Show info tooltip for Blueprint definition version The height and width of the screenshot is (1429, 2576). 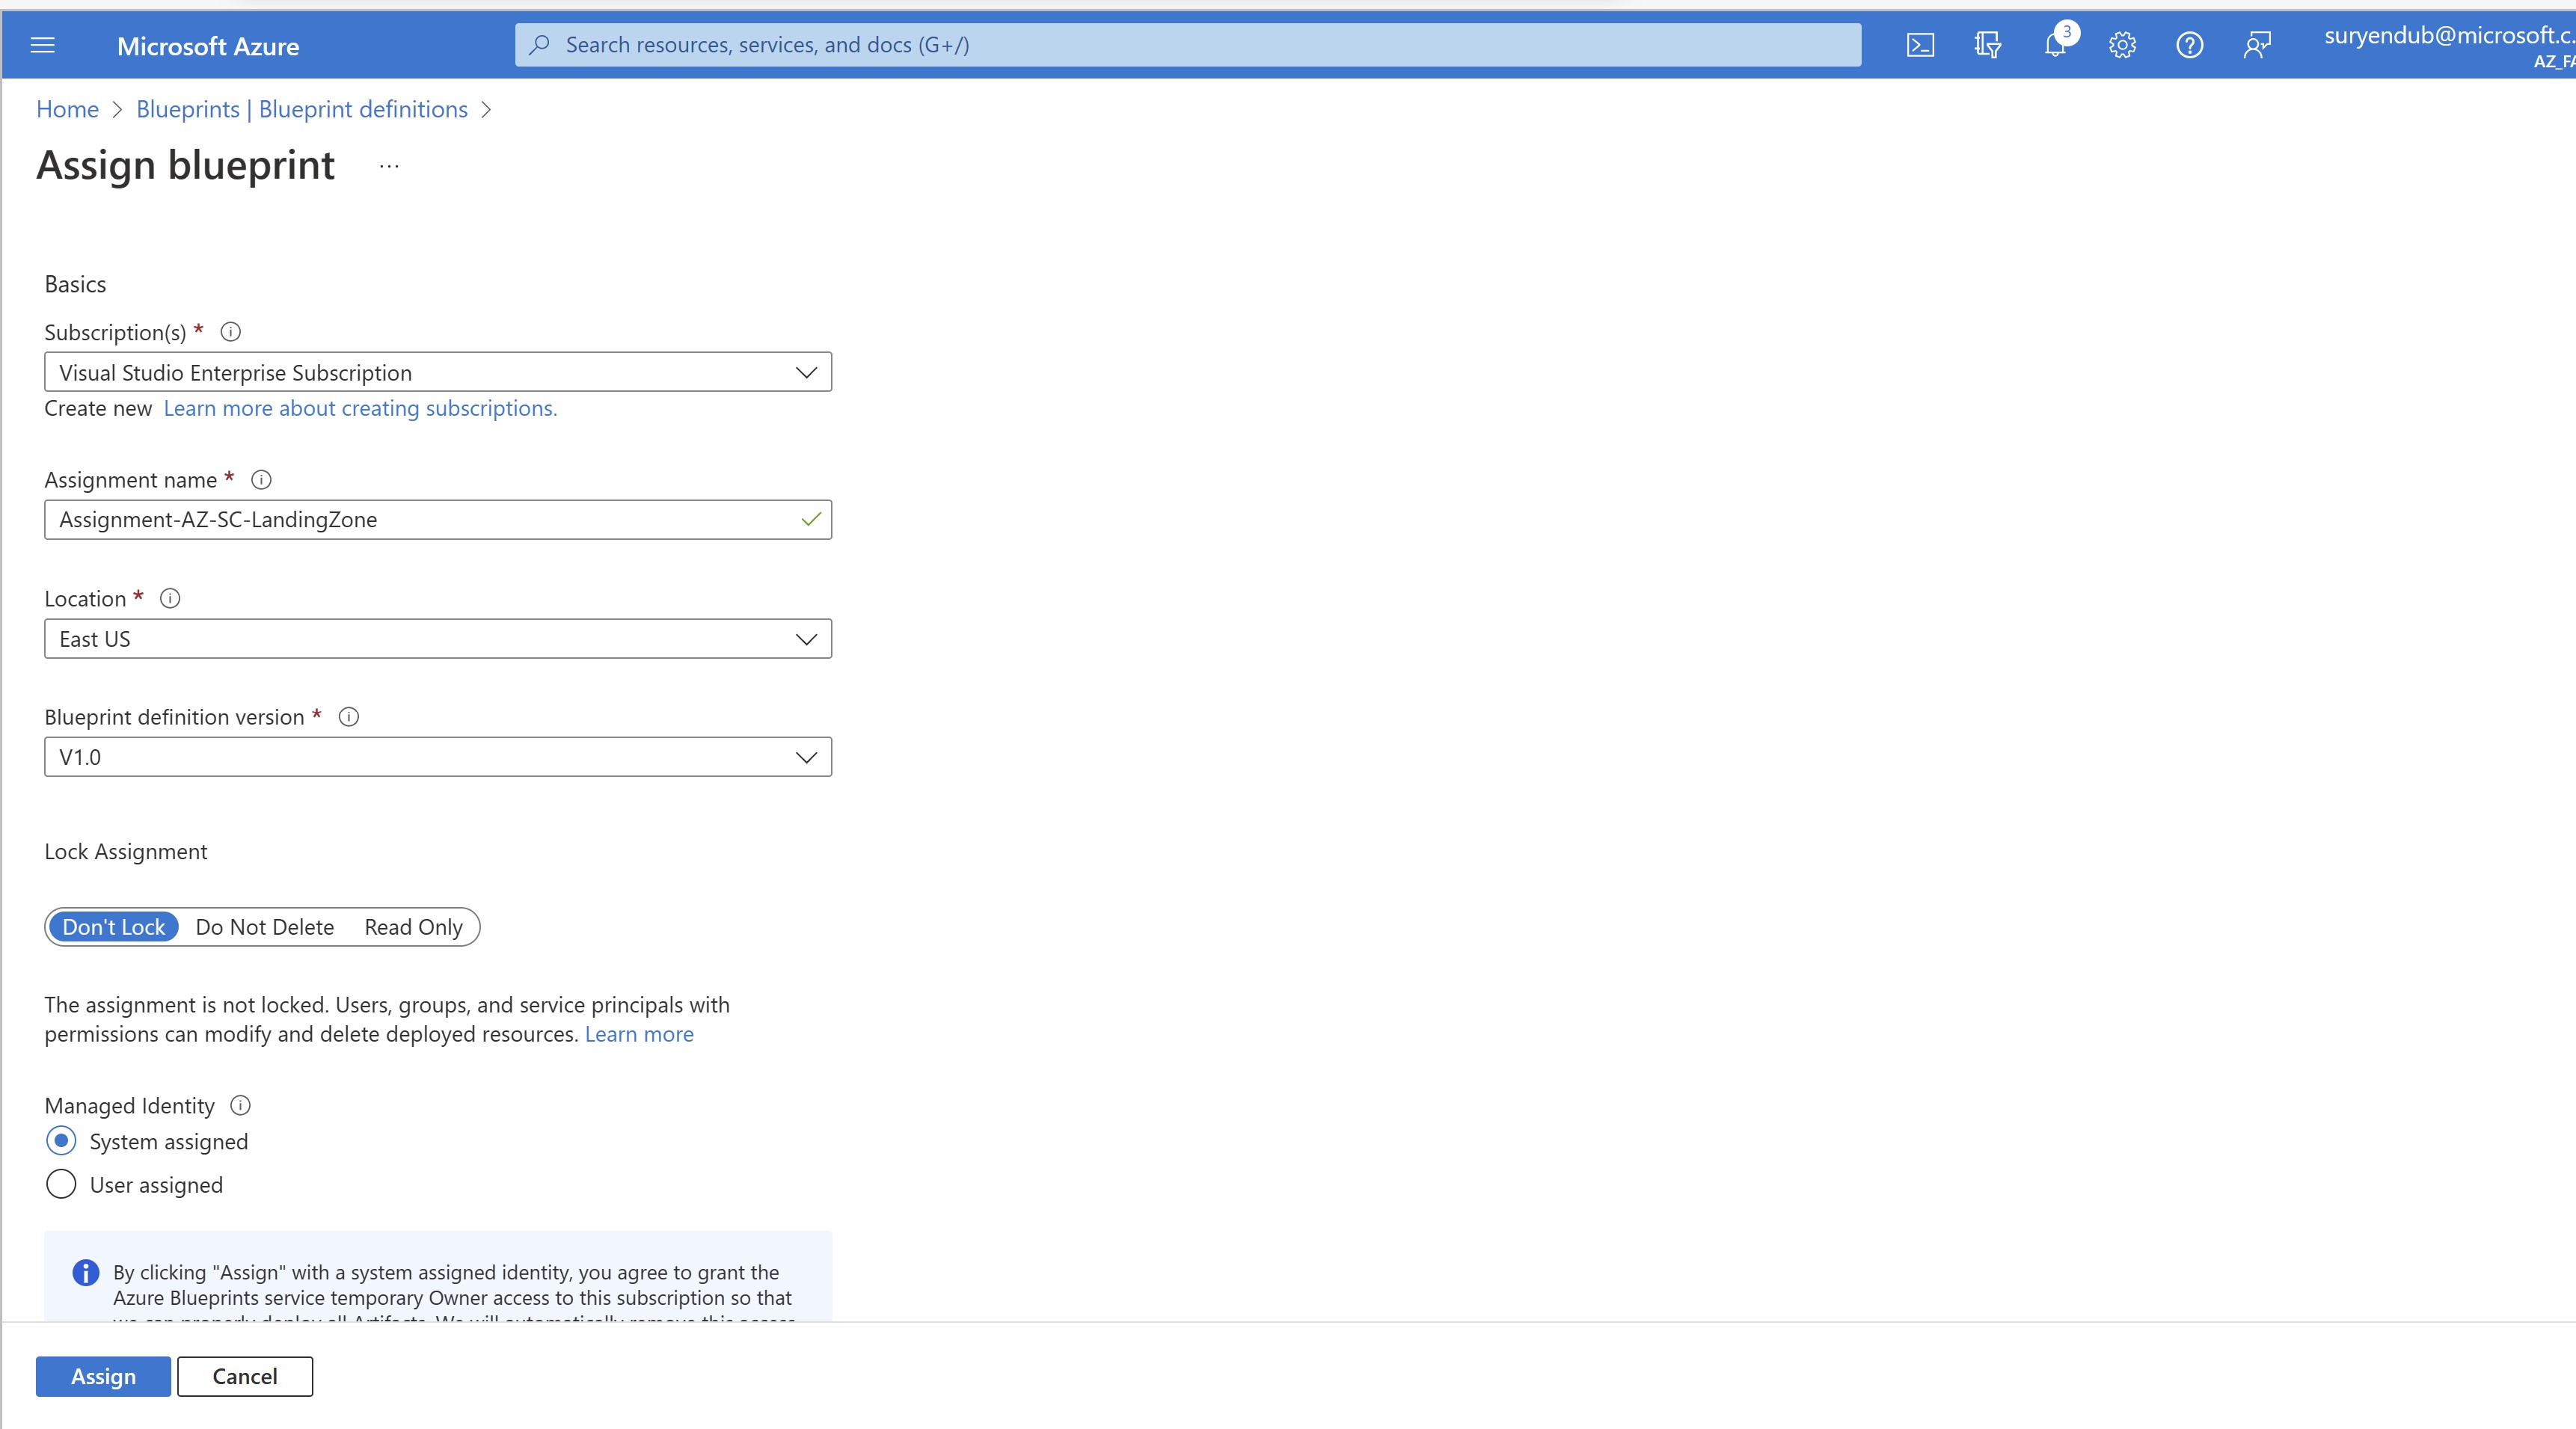(x=348, y=717)
